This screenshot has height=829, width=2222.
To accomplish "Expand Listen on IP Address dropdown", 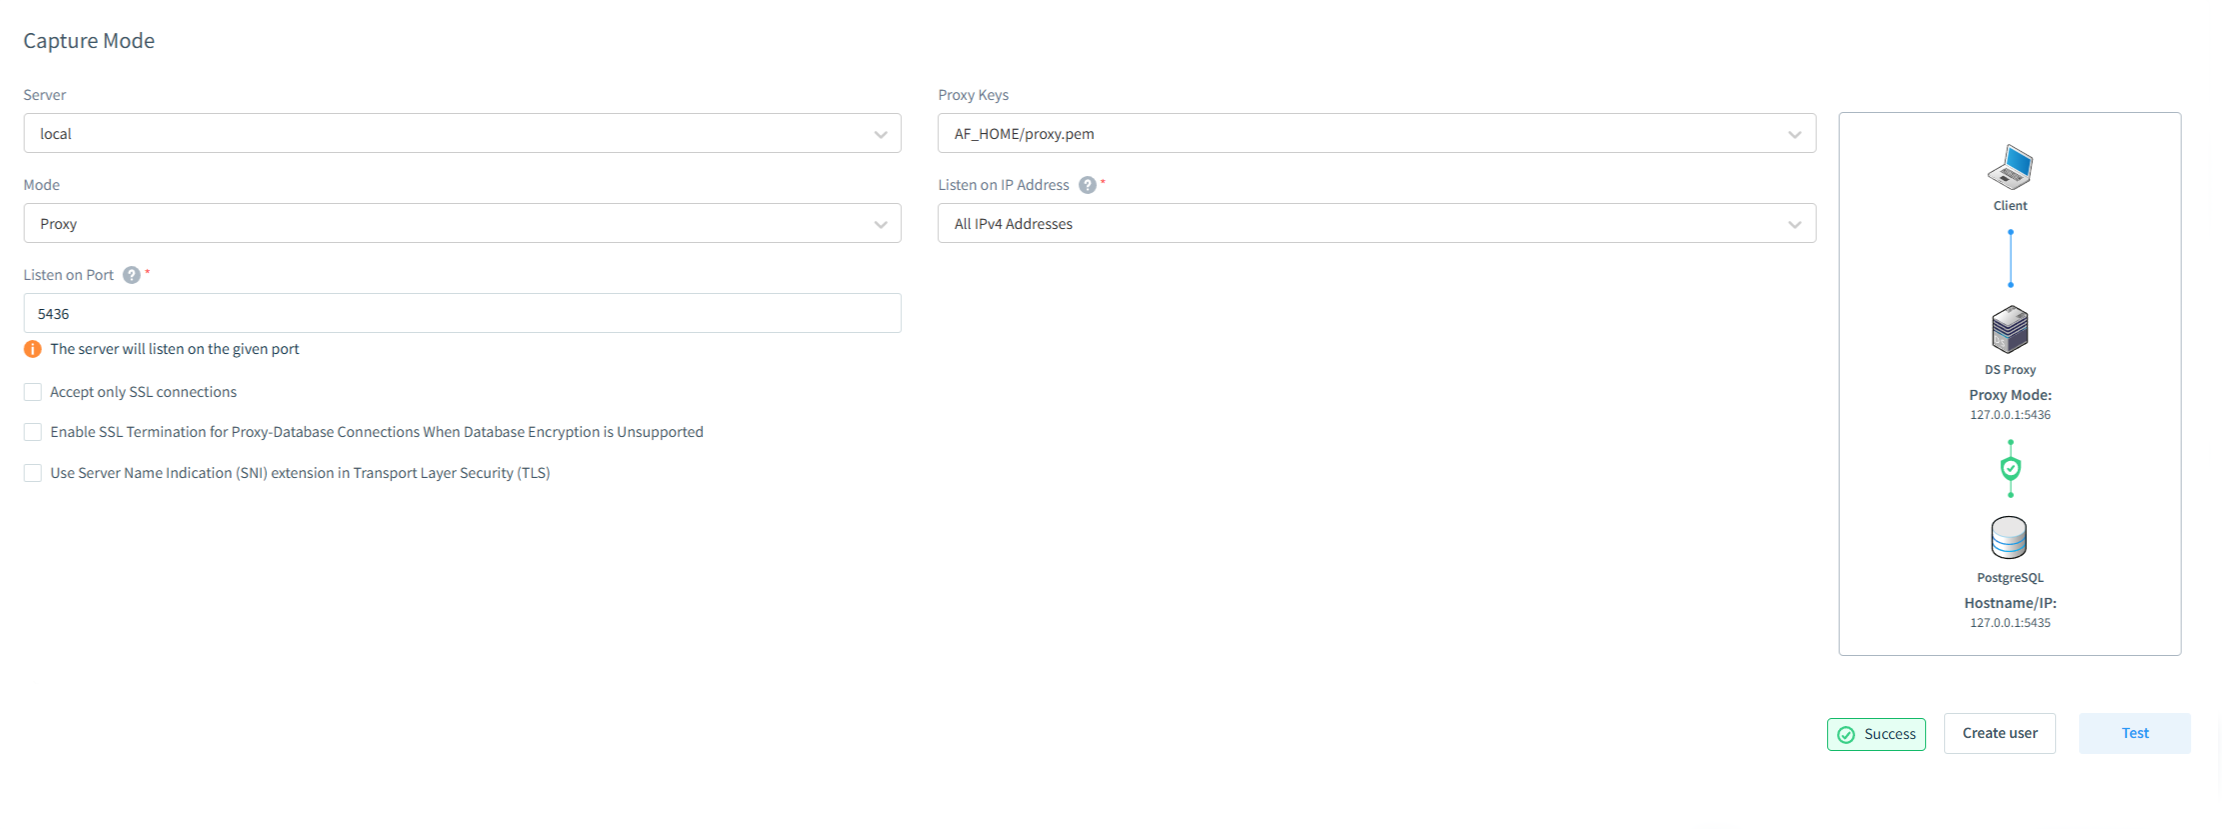I will click(1376, 223).
